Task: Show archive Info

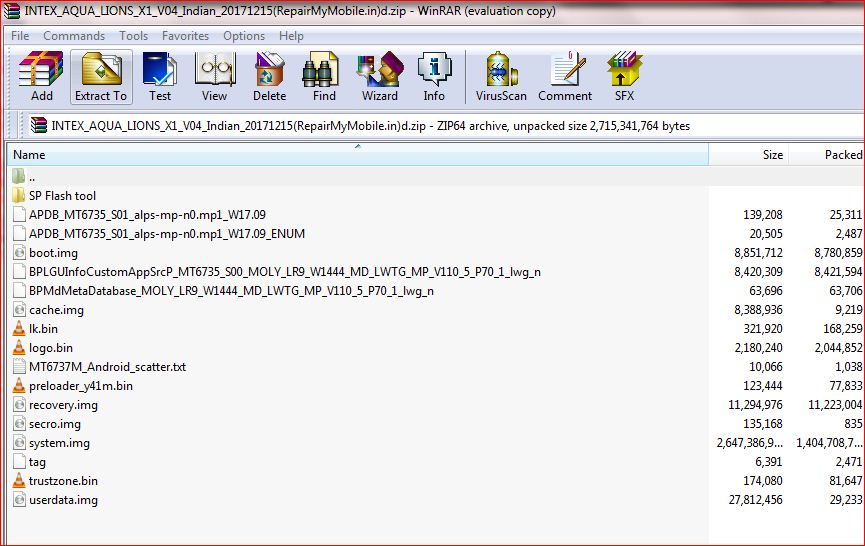Action: pos(434,76)
